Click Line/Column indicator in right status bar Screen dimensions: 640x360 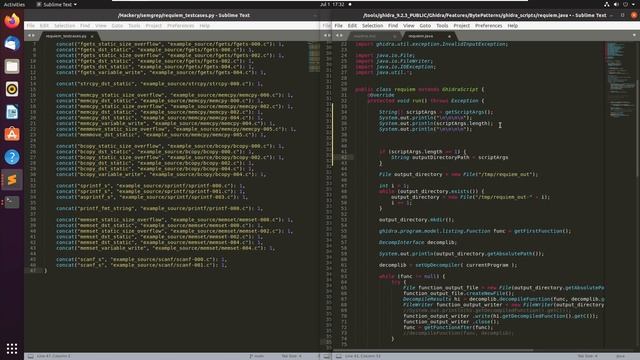tap(362, 356)
